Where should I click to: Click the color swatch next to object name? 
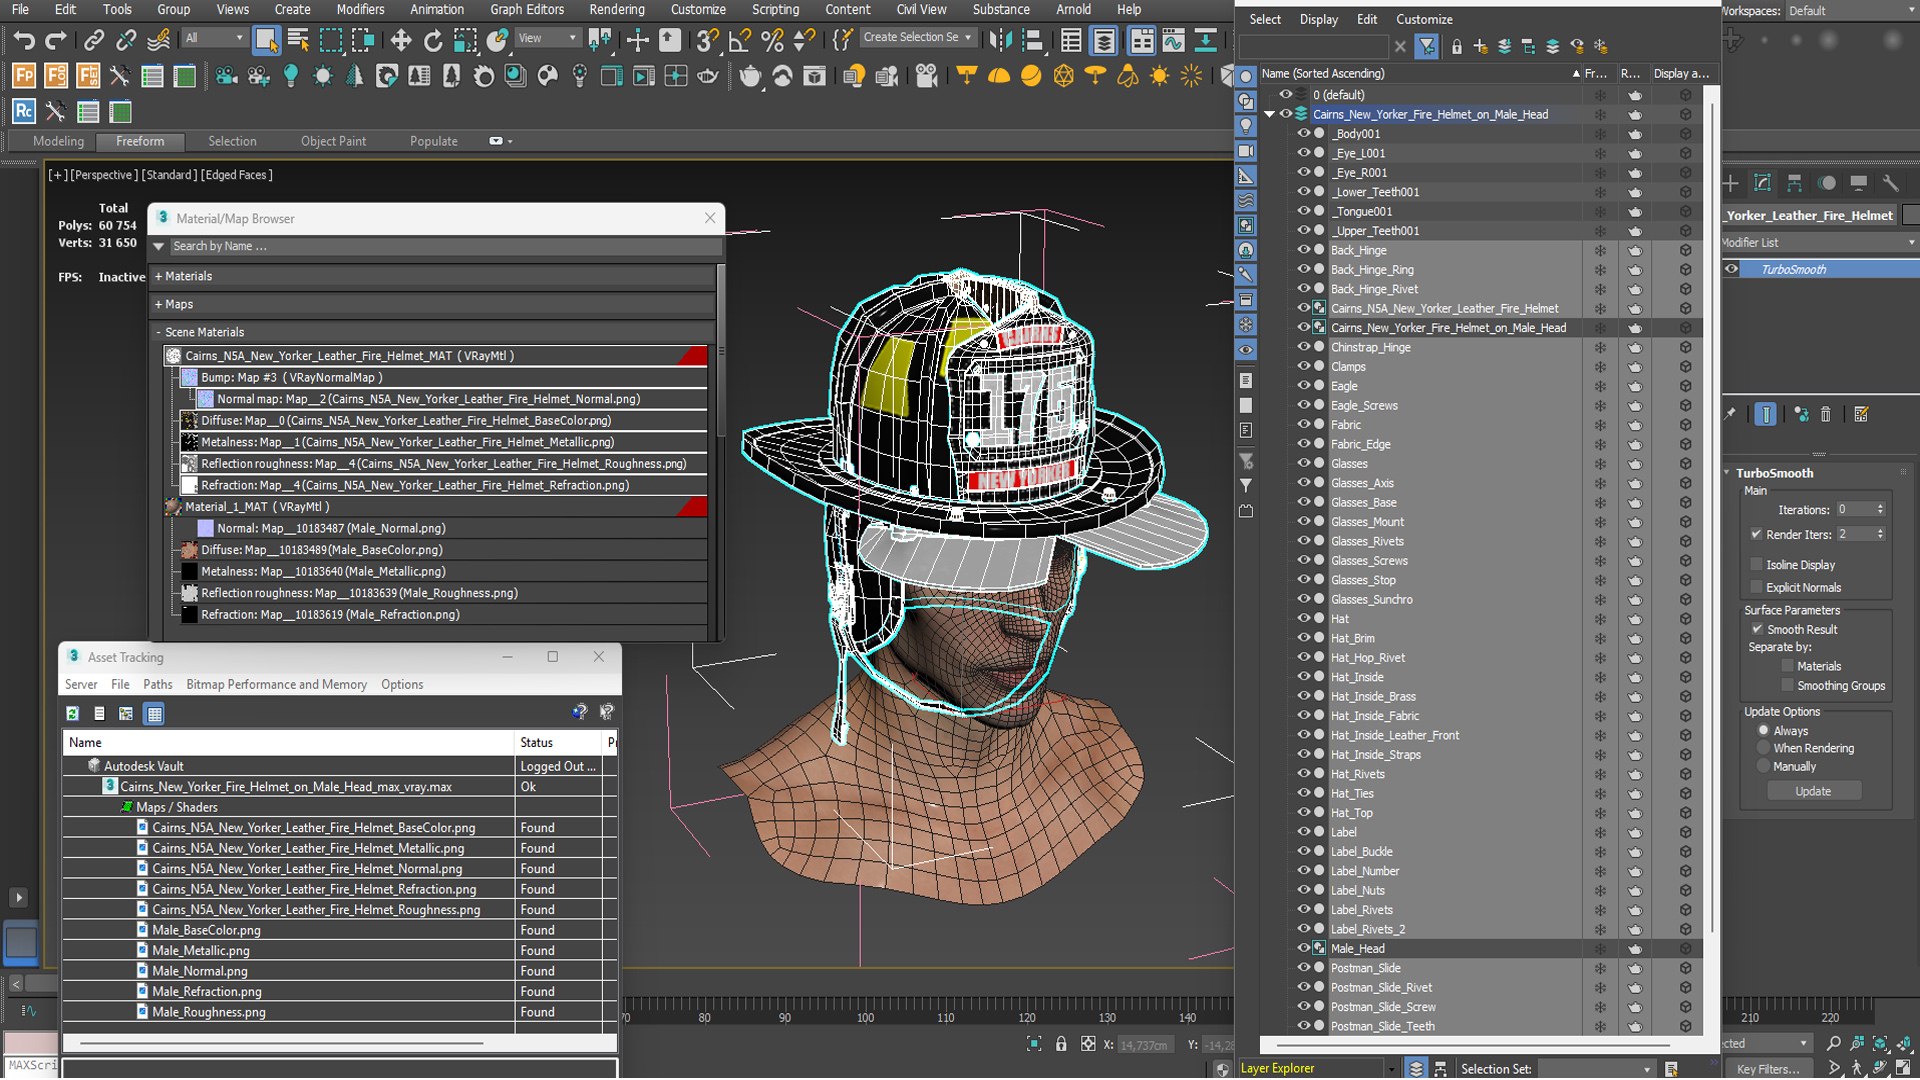(1910, 215)
